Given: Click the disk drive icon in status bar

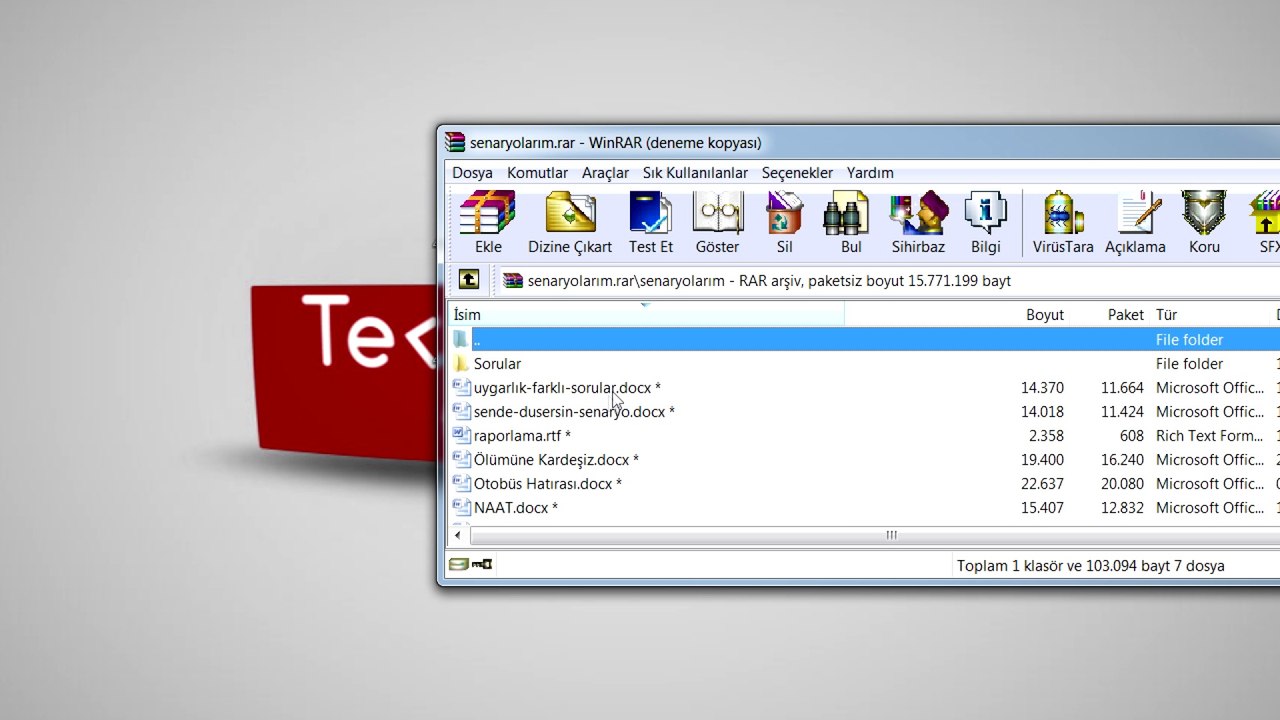Looking at the screenshot, I should click(458, 565).
